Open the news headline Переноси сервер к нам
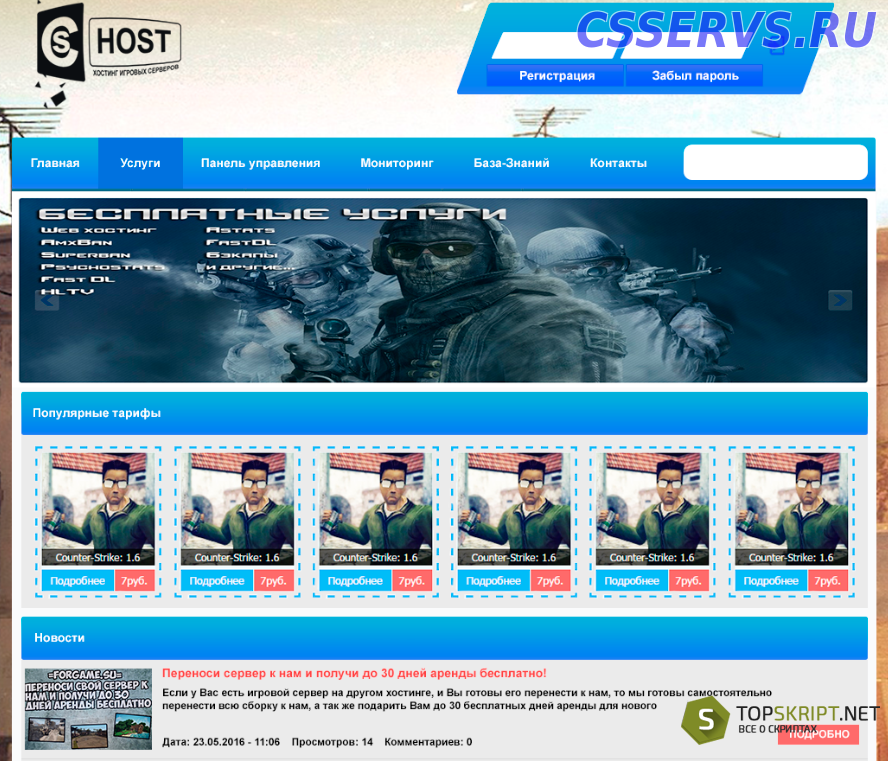The image size is (888, 761). coord(354,673)
